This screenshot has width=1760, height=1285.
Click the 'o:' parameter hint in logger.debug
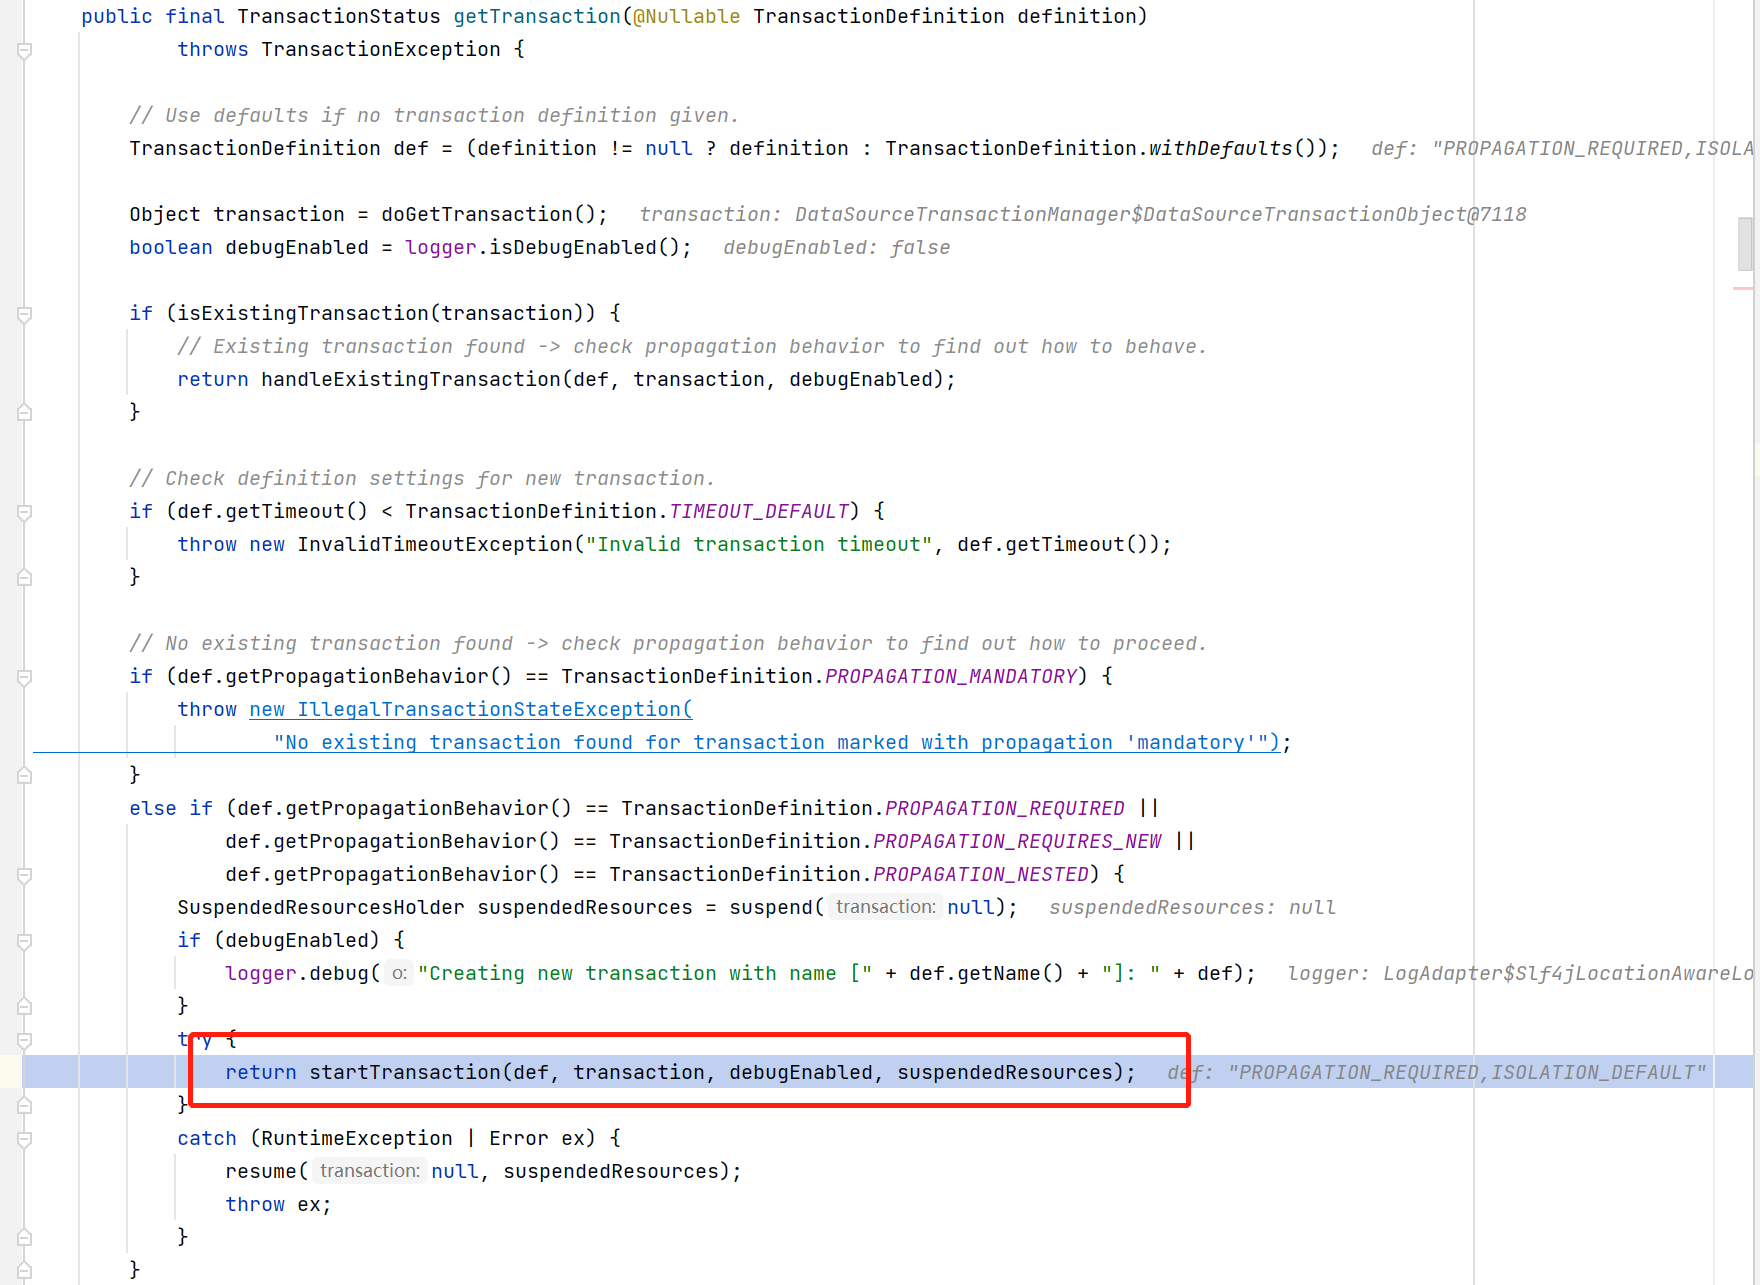(x=399, y=973)
